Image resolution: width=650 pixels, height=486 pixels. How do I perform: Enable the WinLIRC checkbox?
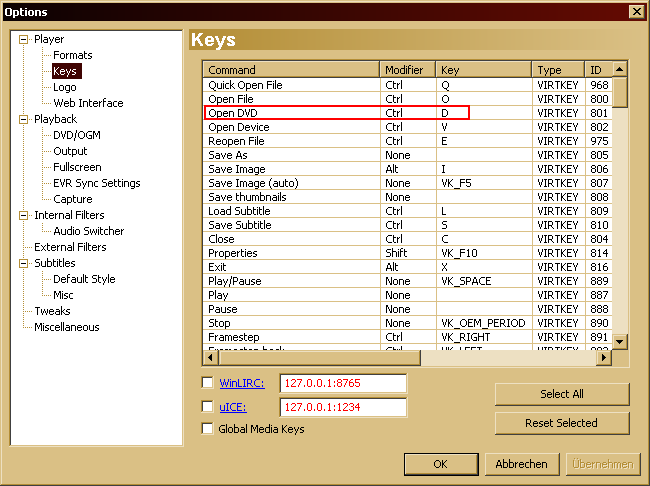(208, 383)
